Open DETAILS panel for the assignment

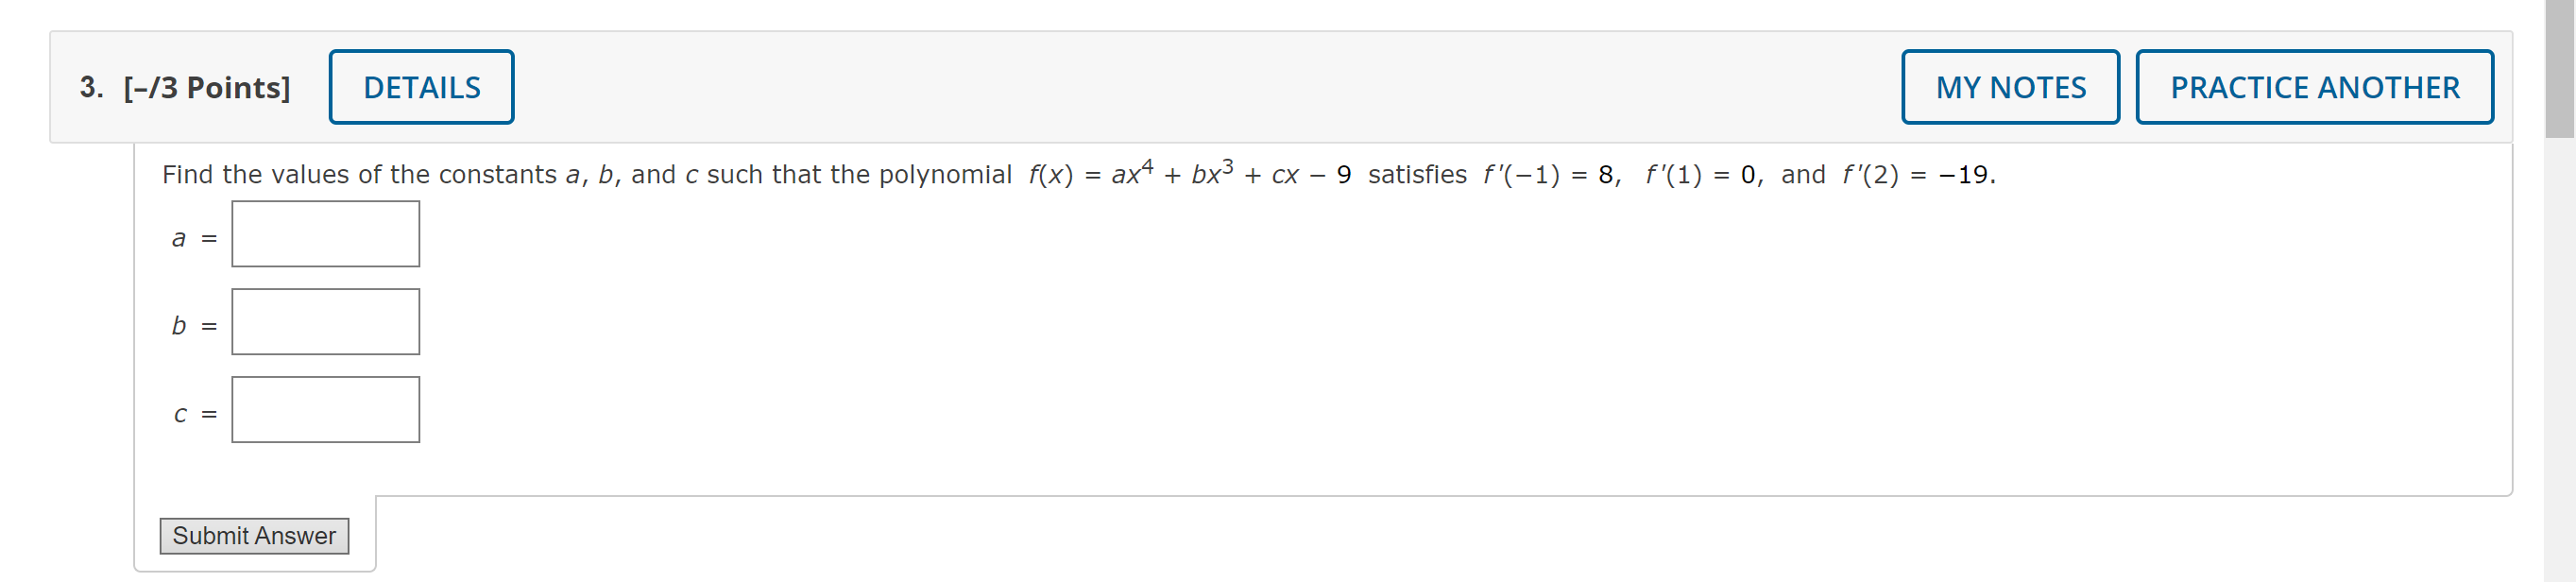(420, 87)
